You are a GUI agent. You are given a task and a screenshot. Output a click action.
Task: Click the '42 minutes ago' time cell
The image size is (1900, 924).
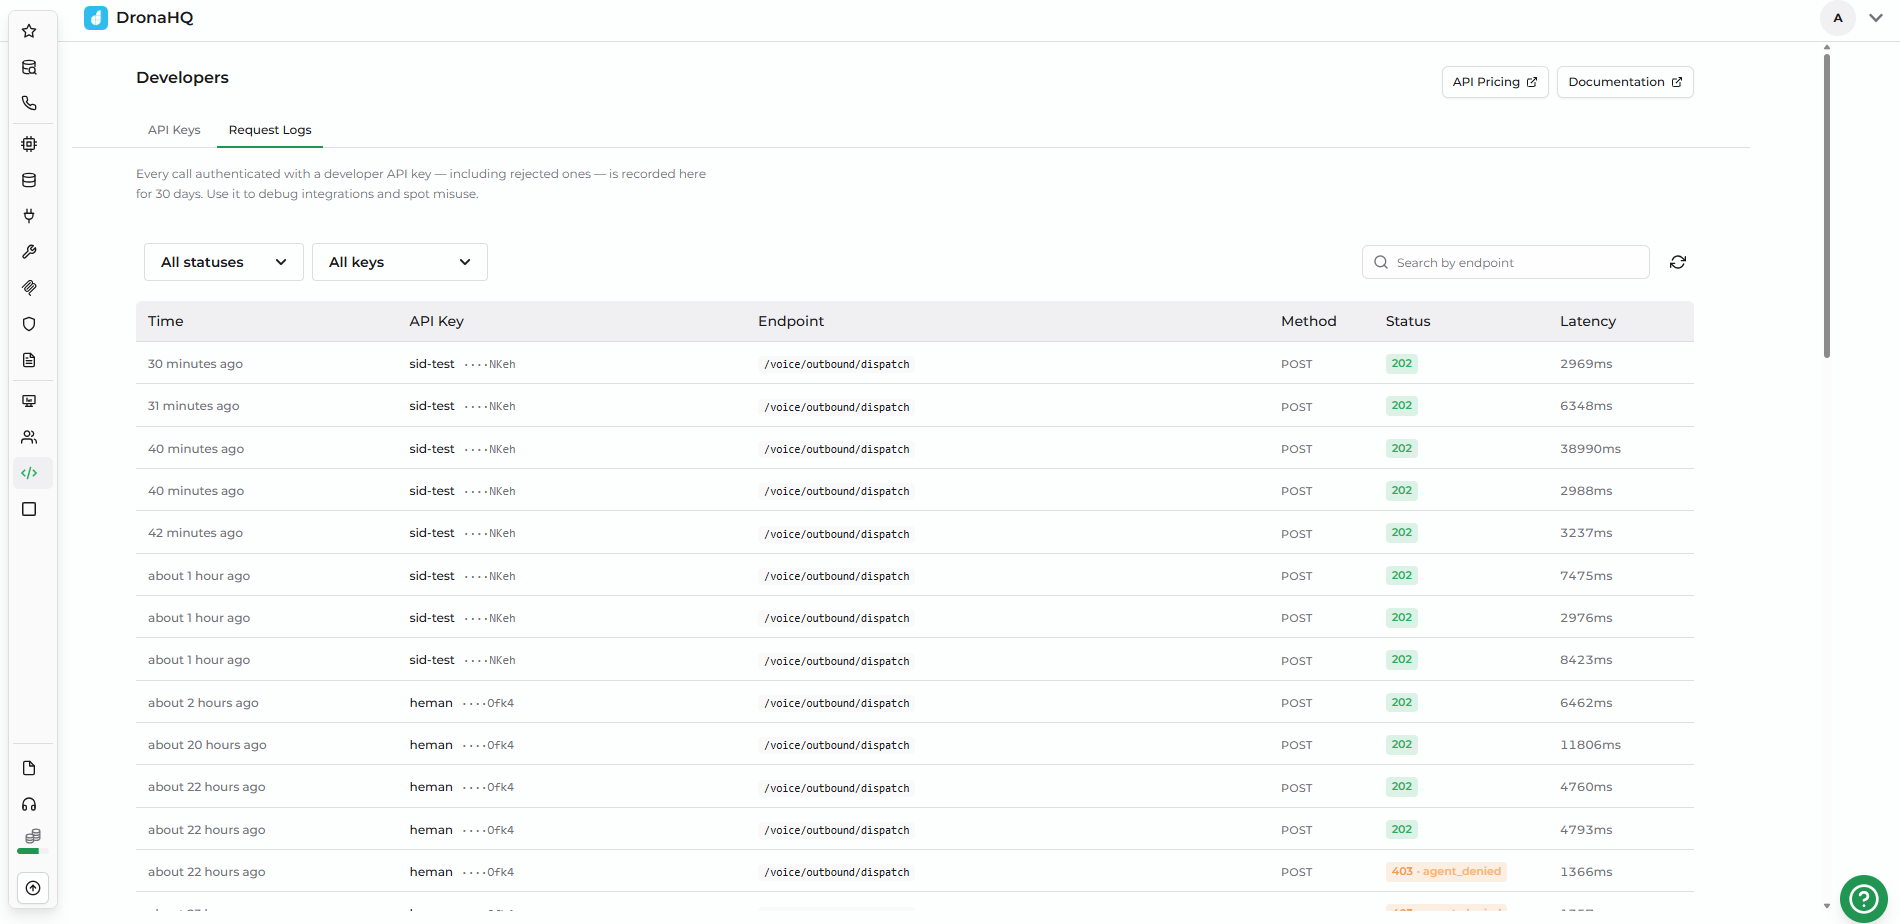[195, 533]
